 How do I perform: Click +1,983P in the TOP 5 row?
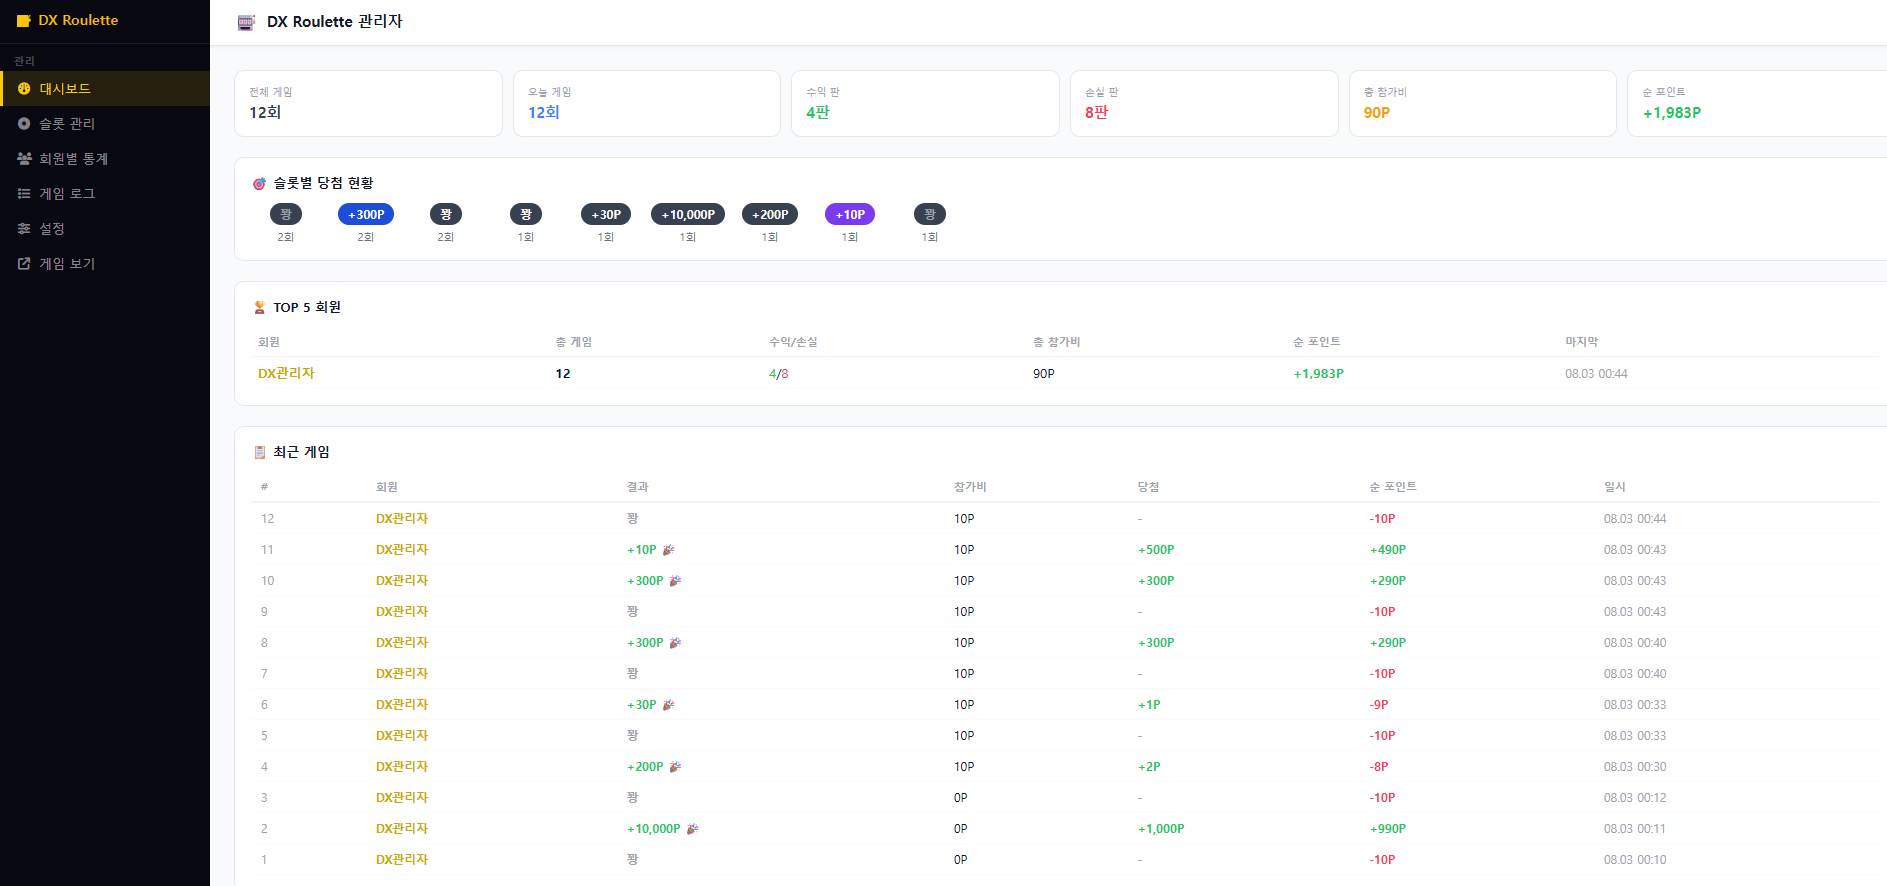pos(1319,374)
